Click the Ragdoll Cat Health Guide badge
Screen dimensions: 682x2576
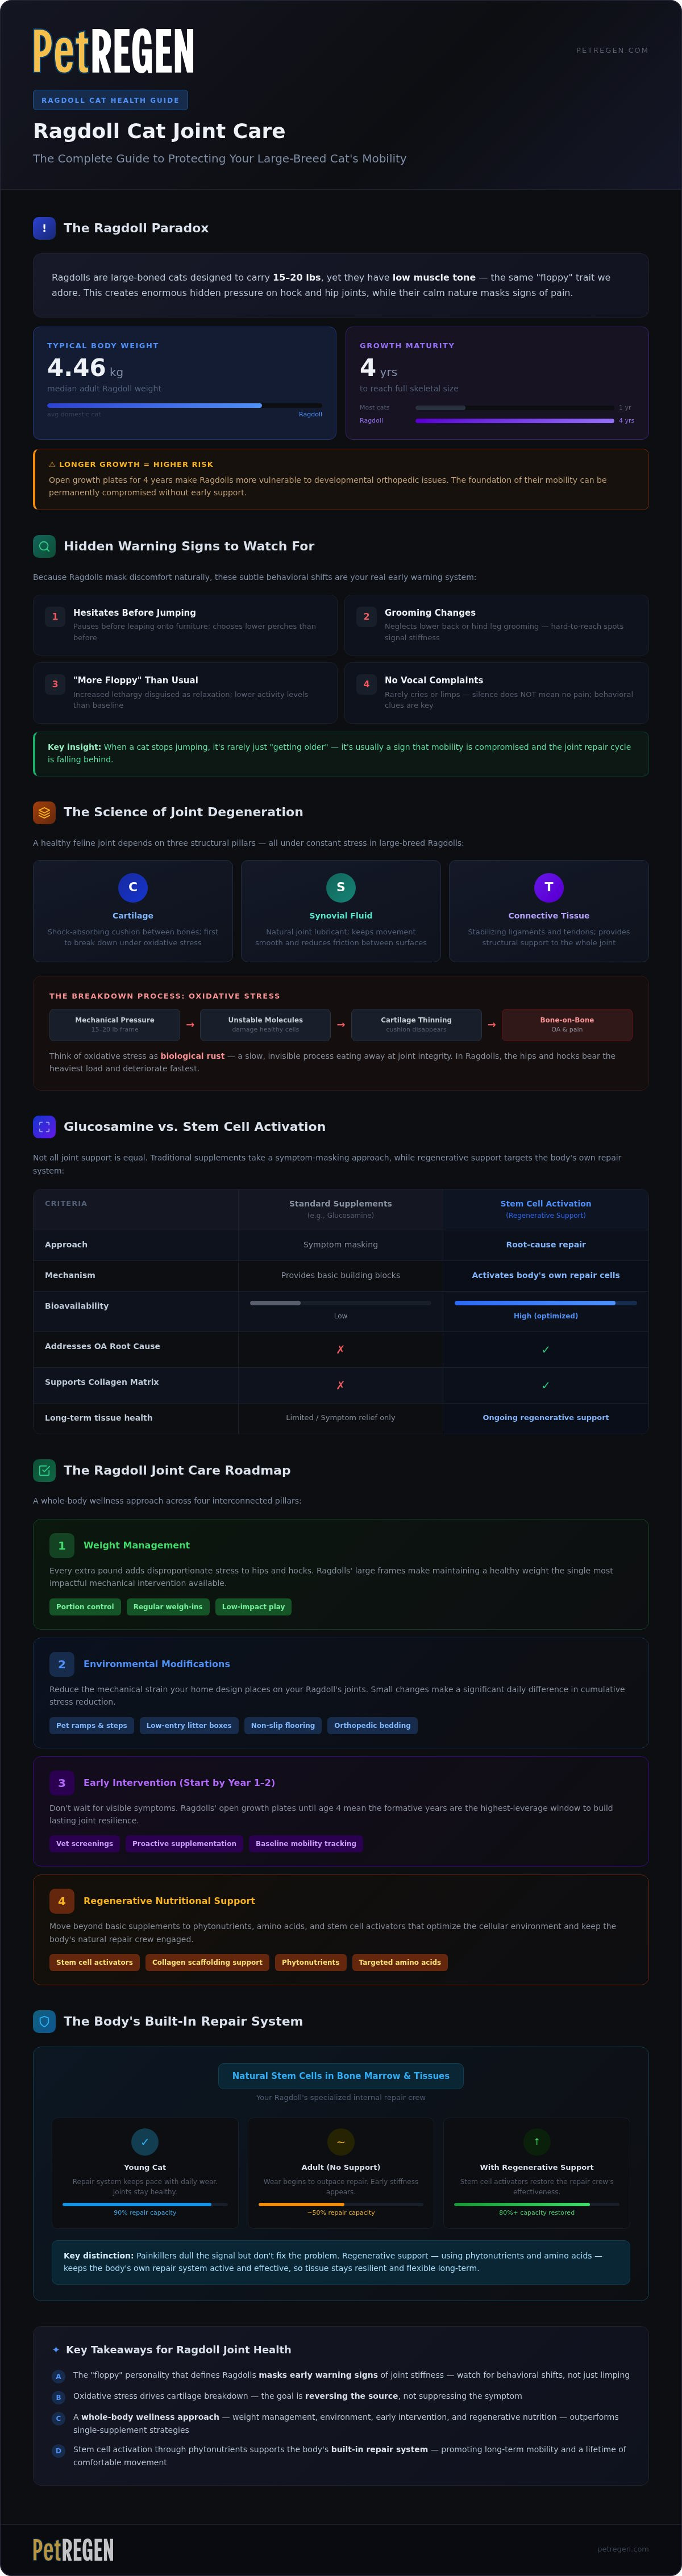110,100
